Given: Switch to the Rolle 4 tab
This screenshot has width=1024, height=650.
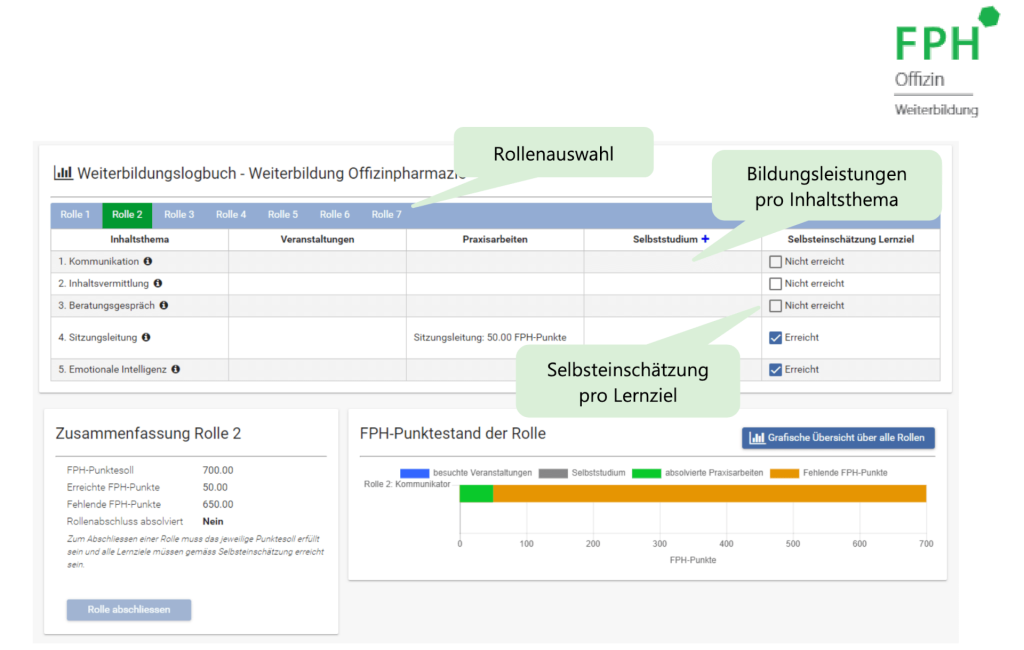Looking at the screenshot, I should click(231, 214).
